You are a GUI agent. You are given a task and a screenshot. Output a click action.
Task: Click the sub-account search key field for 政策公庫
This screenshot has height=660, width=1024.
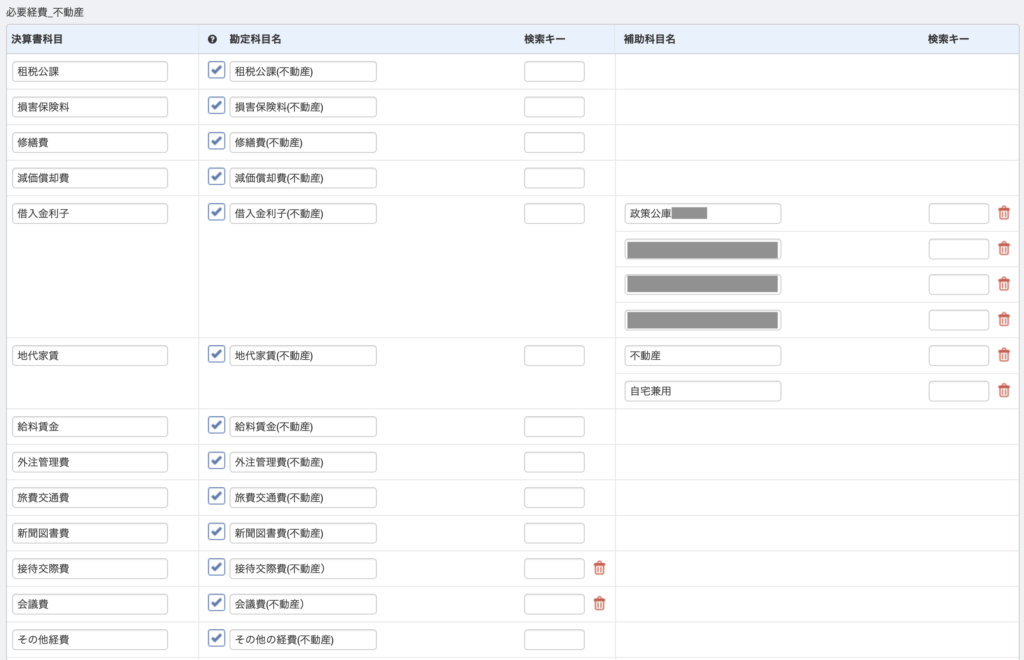[x=958, y=213]
